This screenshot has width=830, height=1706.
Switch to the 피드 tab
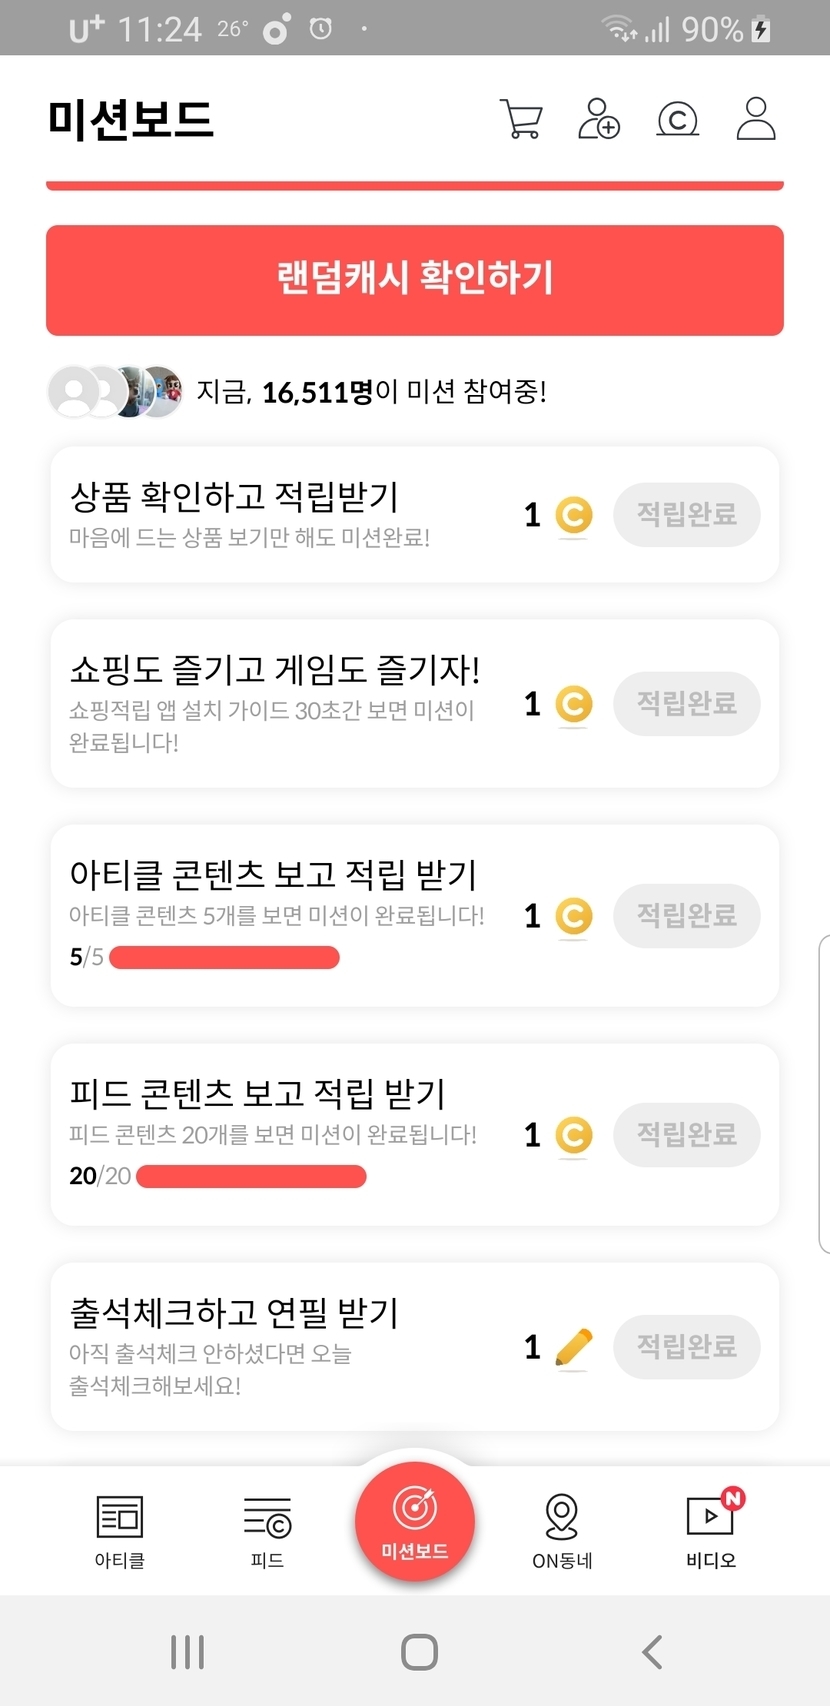click(267, 1530)
